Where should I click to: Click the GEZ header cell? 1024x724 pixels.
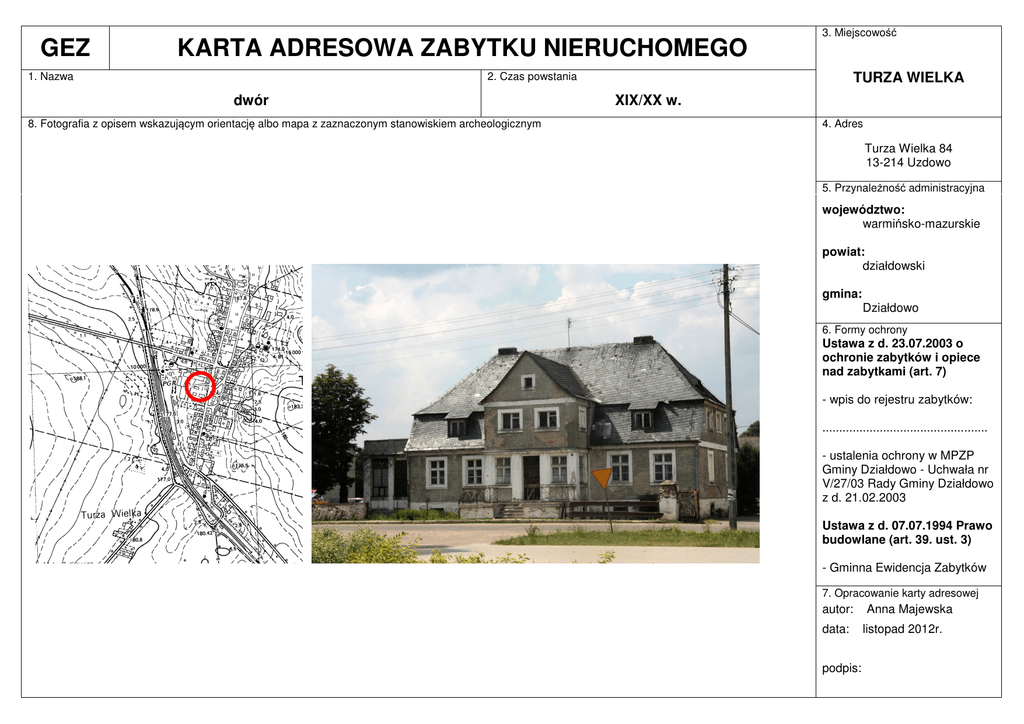(65, 48)
